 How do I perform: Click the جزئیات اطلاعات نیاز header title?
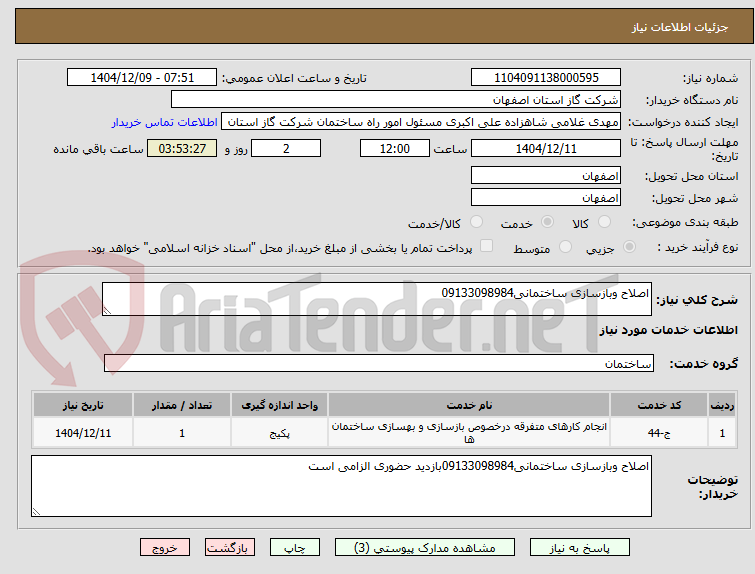pos(680,27)
